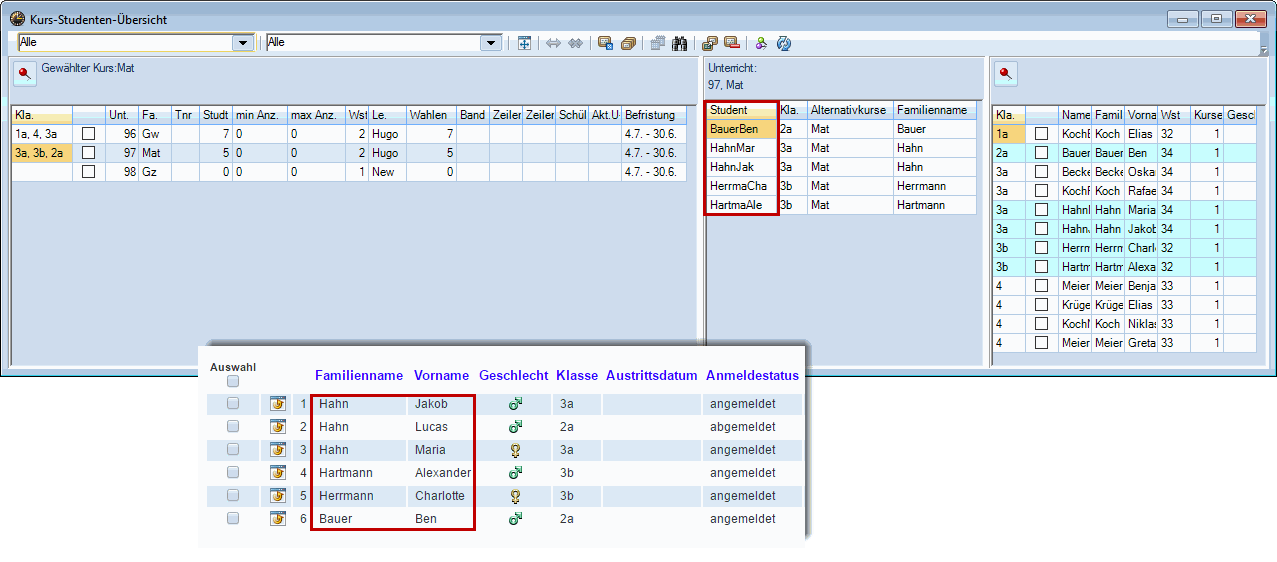Click the course cards with arrow icon

tap(710, 43)
